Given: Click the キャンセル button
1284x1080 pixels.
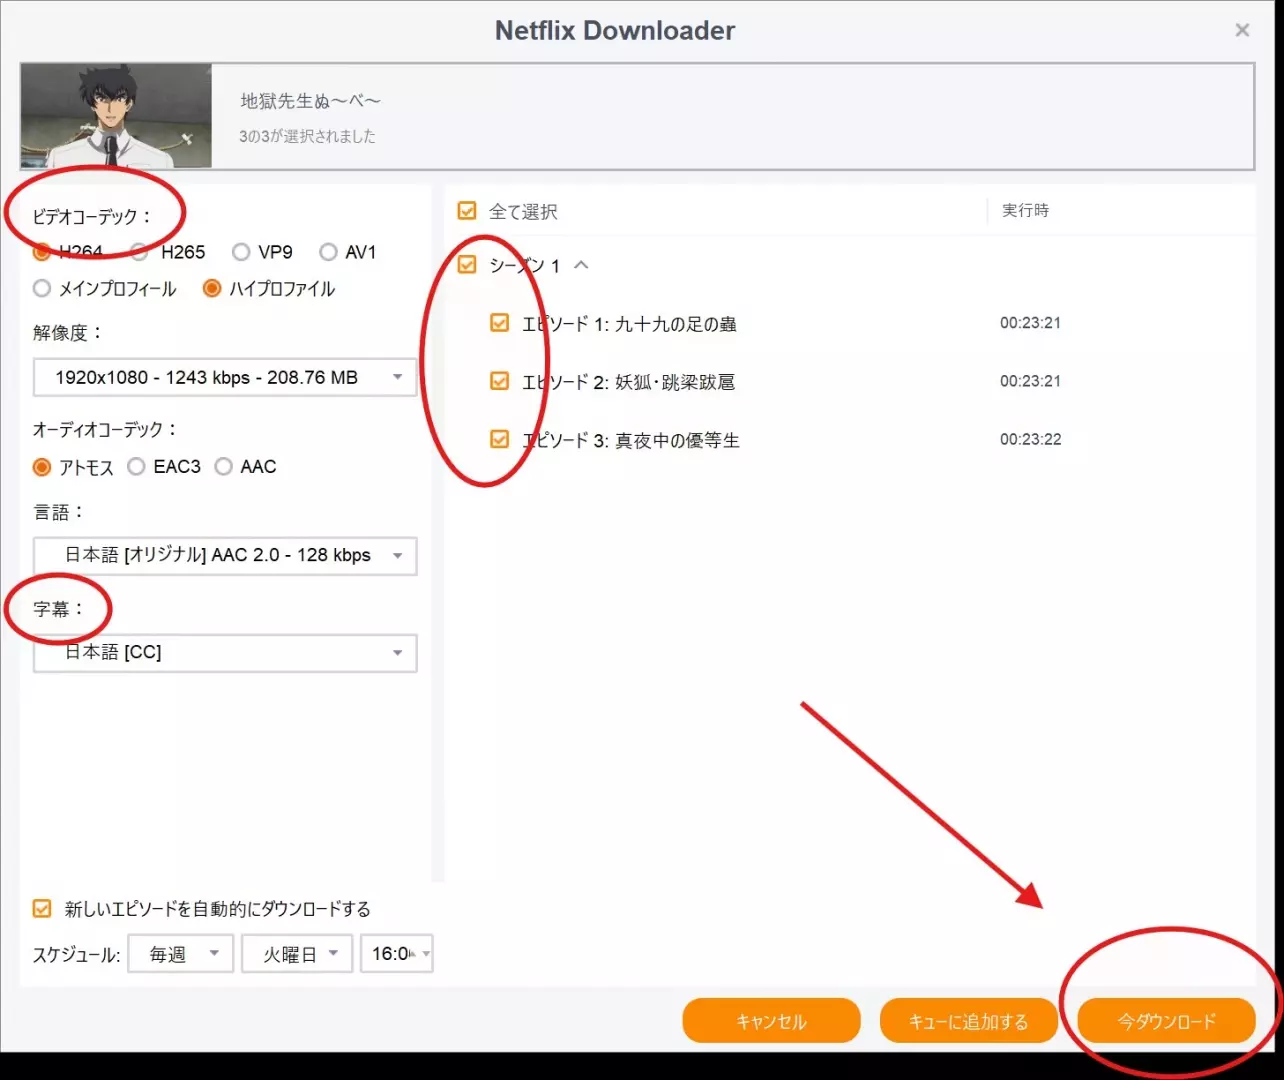Looking at the screenshot, I should [771, 1021].
